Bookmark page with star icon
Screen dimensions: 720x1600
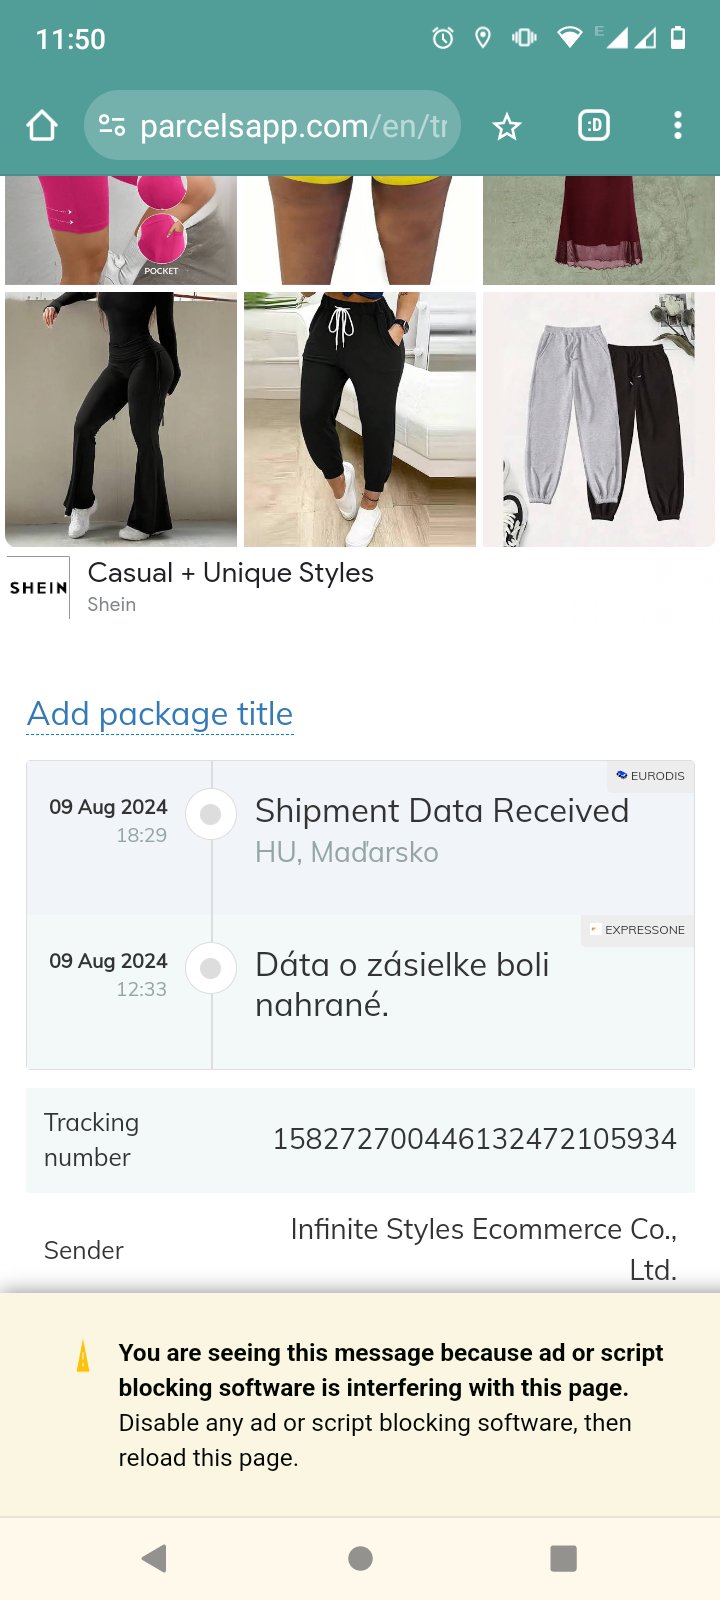[x=507, y=126]
